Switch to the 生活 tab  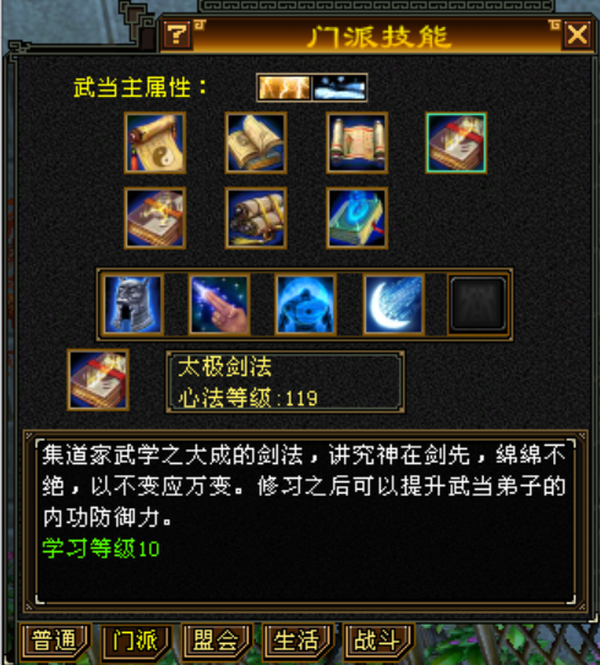(296, 641)
